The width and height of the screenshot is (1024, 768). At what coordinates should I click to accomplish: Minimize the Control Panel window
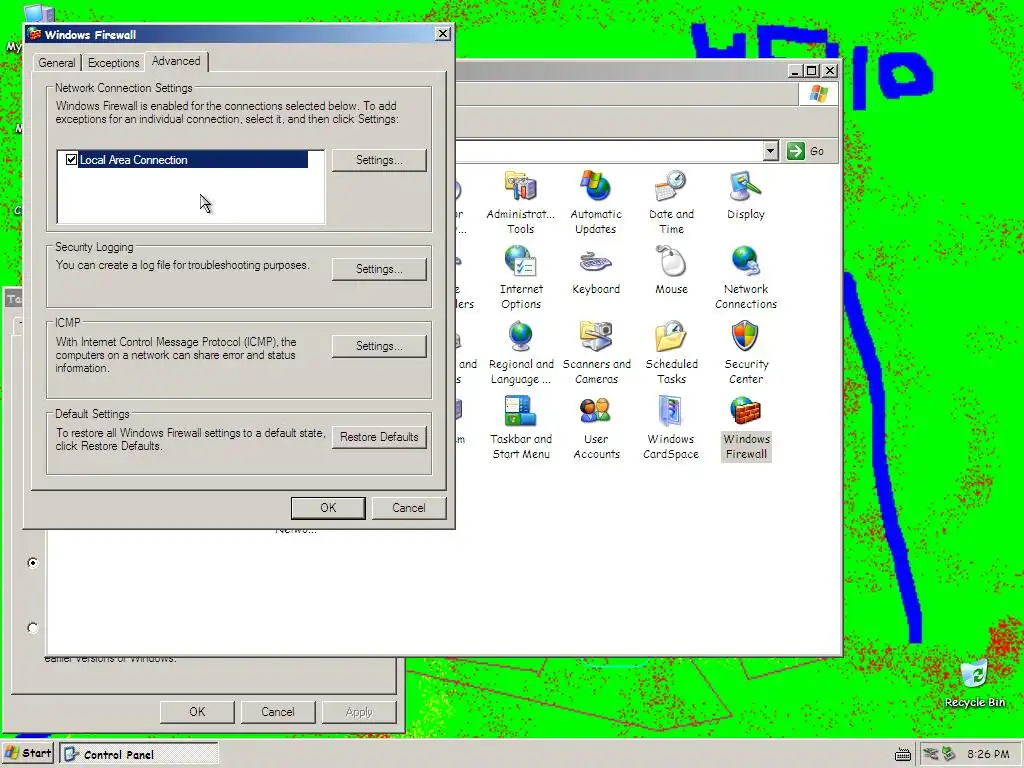[x=795, y=71]
